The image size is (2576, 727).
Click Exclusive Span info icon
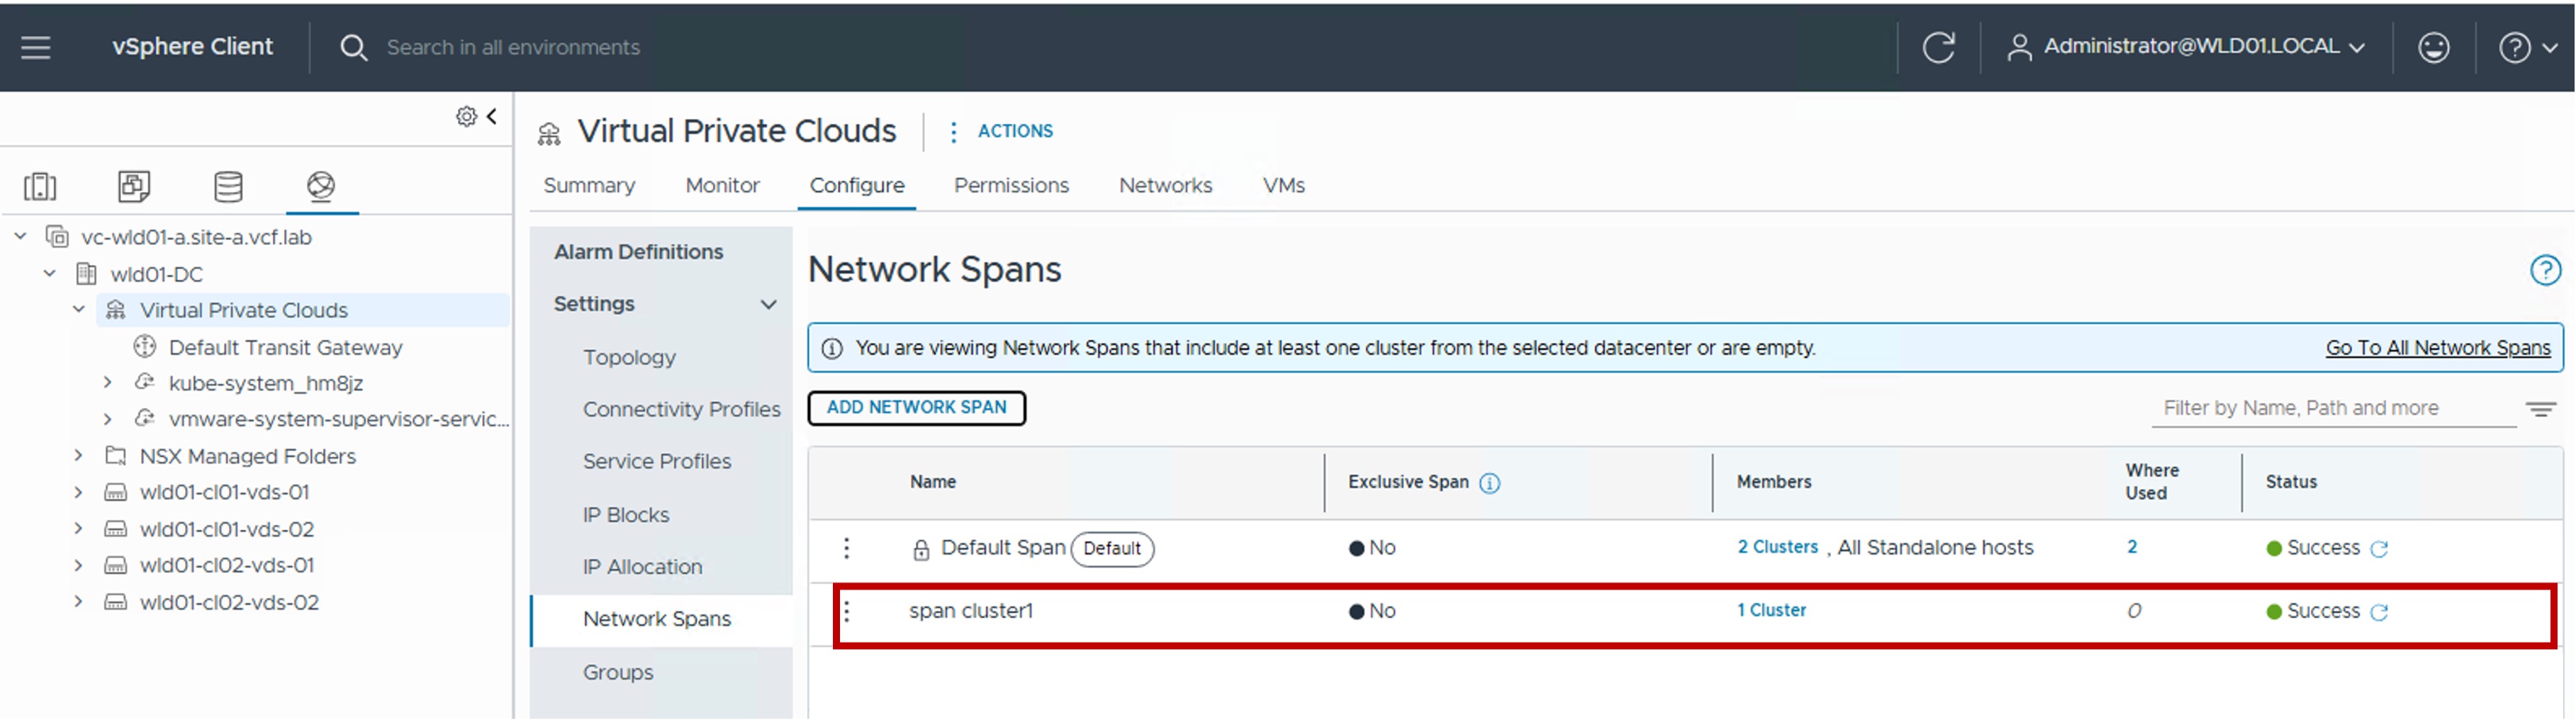(x=1489, y=483)
